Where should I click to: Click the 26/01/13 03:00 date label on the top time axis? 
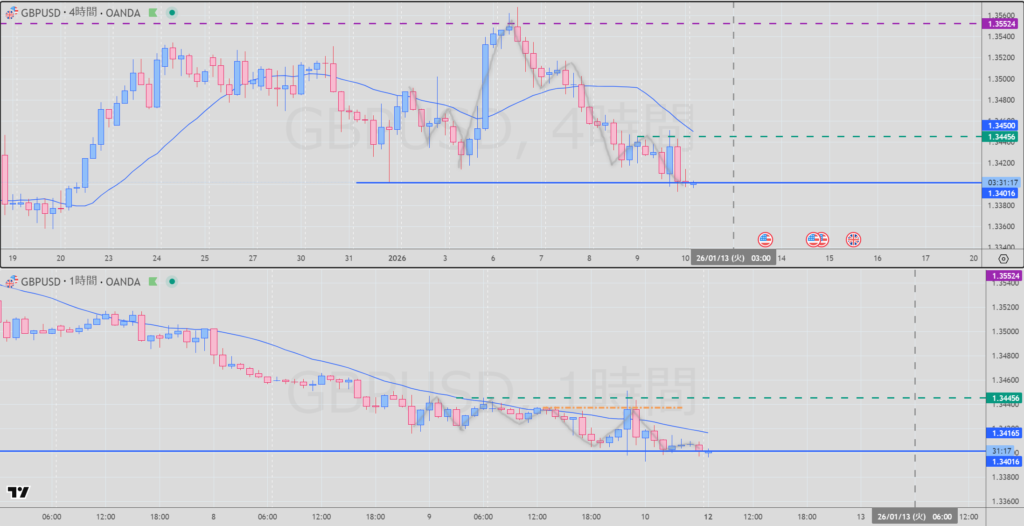[x=734, y=257]
